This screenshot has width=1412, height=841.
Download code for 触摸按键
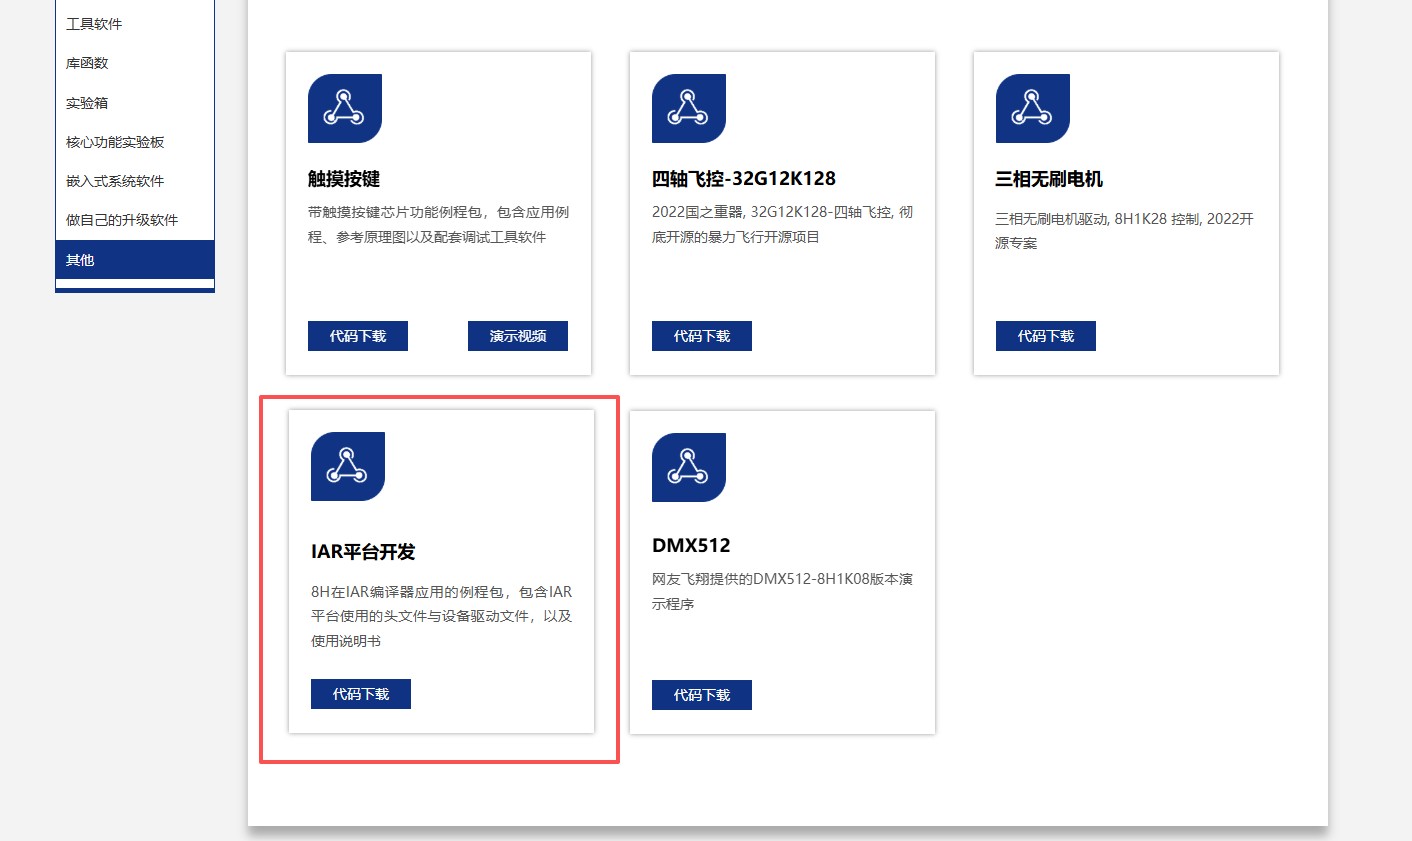click(357, 336)
